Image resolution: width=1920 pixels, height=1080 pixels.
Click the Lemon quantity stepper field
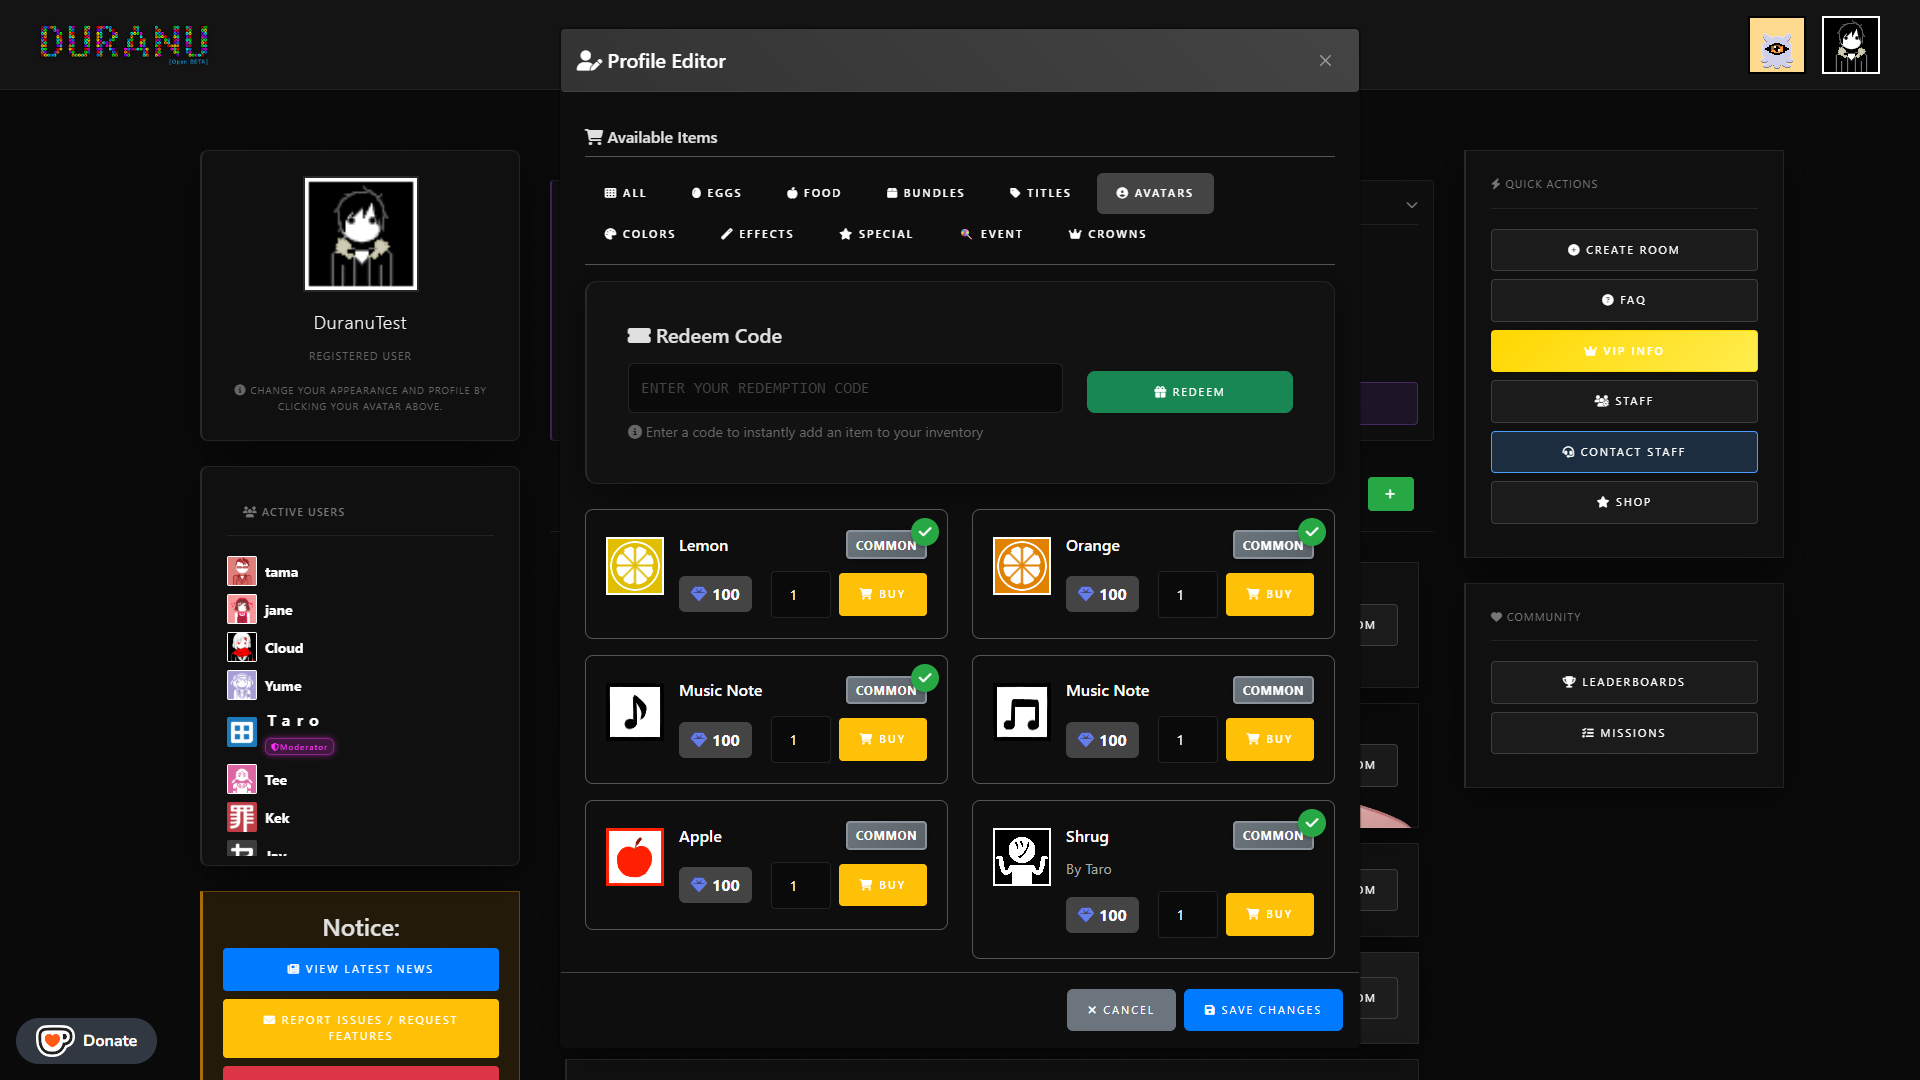point(800,595)
